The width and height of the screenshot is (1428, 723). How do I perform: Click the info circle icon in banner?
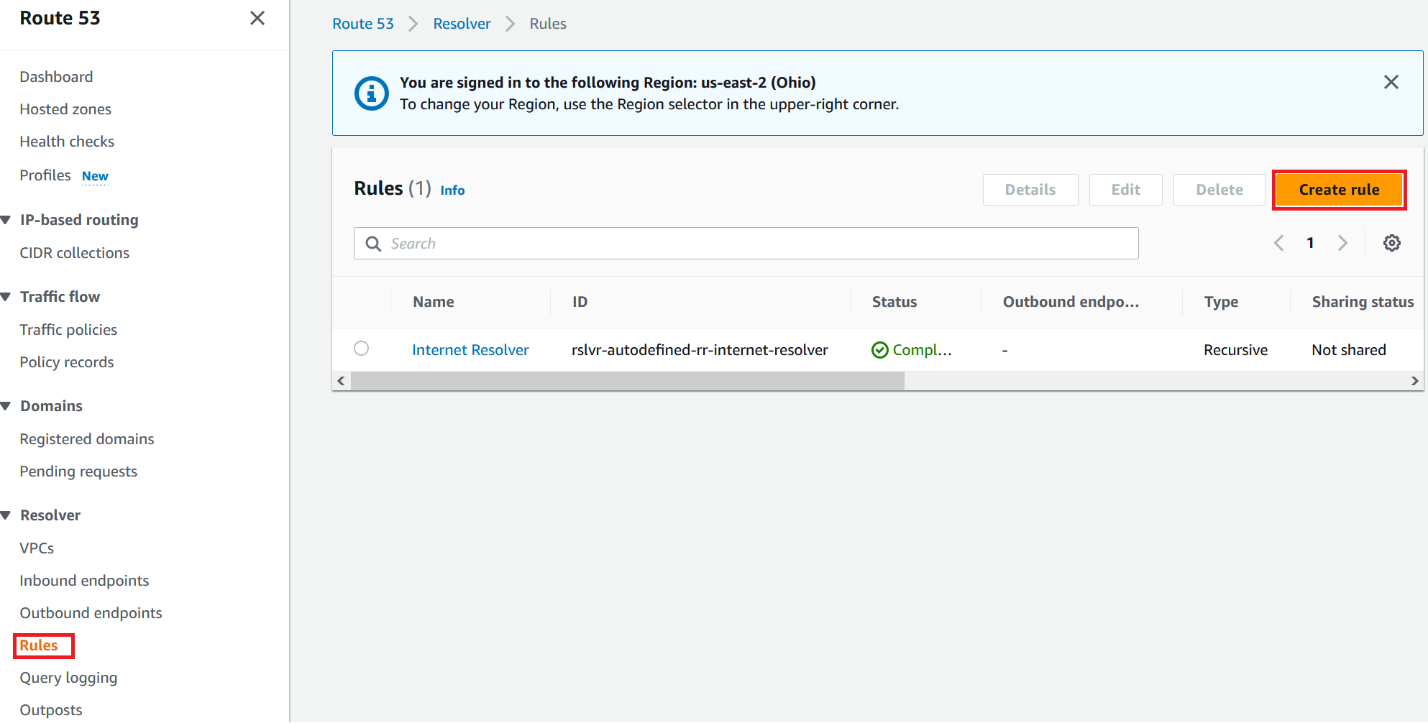pyautogui.click(x=372, y=93)
